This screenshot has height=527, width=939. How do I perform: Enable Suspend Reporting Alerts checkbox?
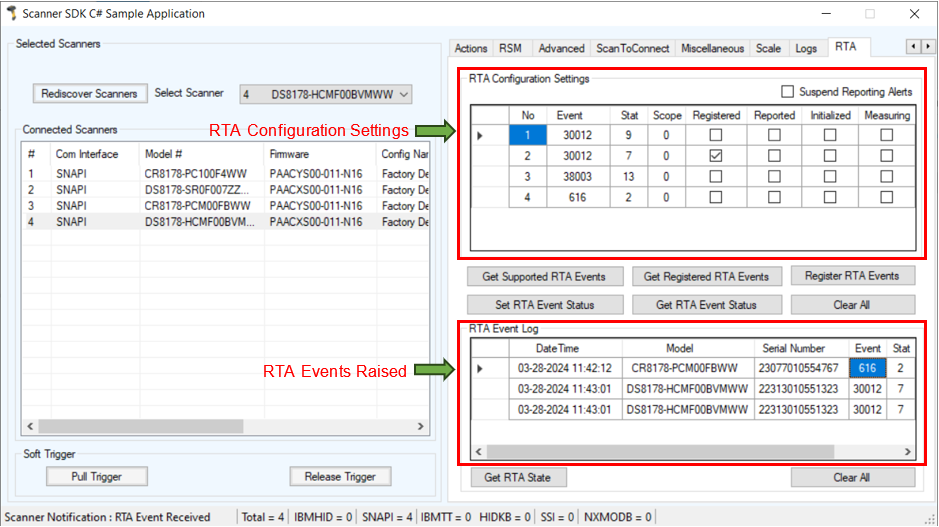click(788, 92)
